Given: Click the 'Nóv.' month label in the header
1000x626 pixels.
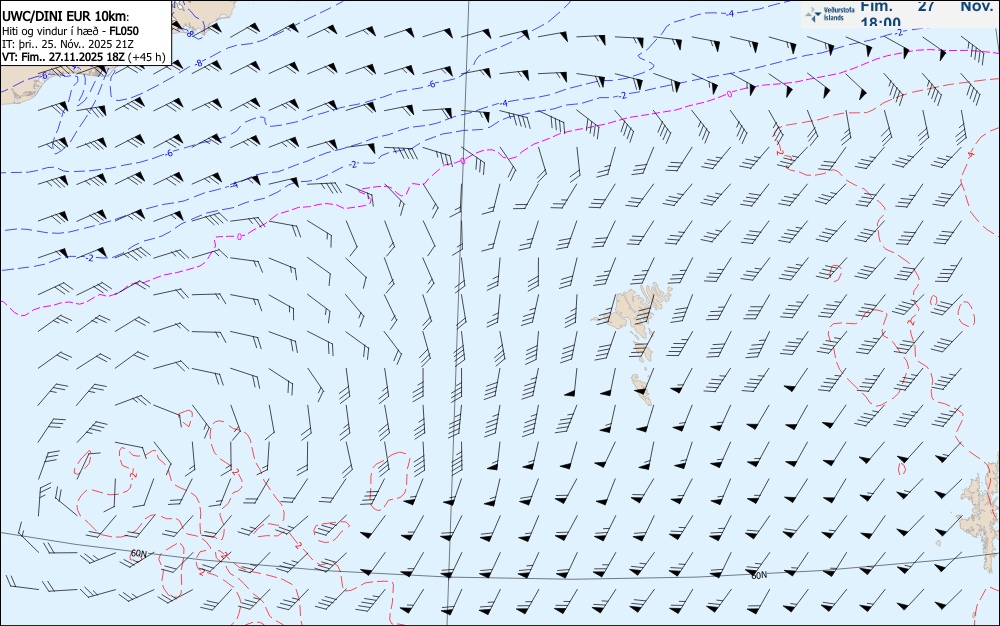Looking at the screenshot, I should pyautogui.click(x=976, y=6).
